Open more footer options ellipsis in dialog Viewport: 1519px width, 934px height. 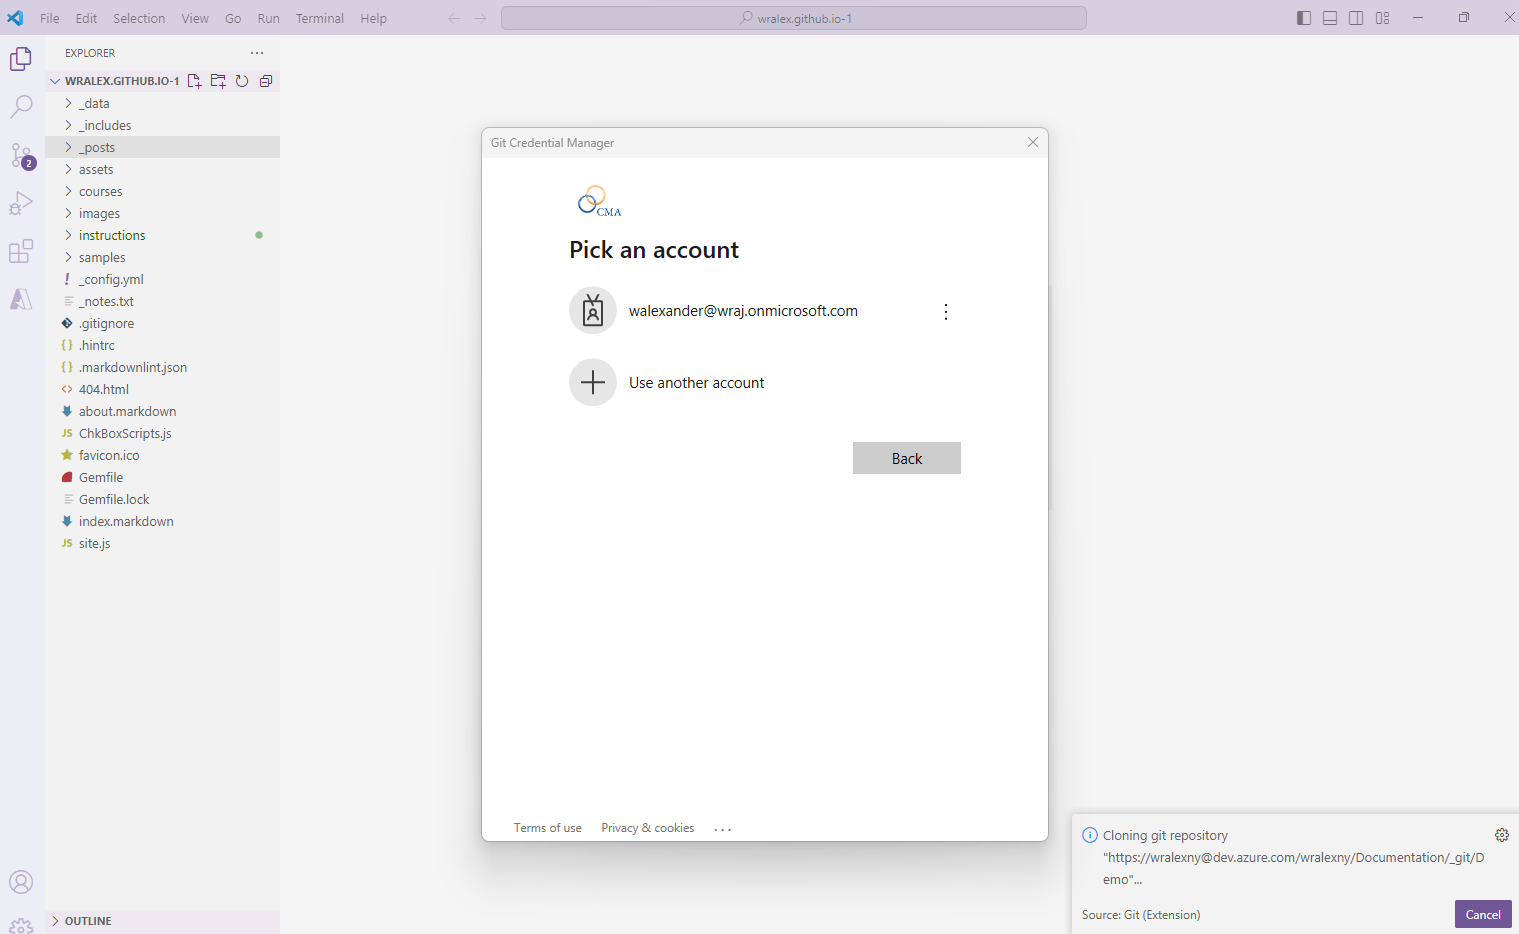tap(723, 829)
